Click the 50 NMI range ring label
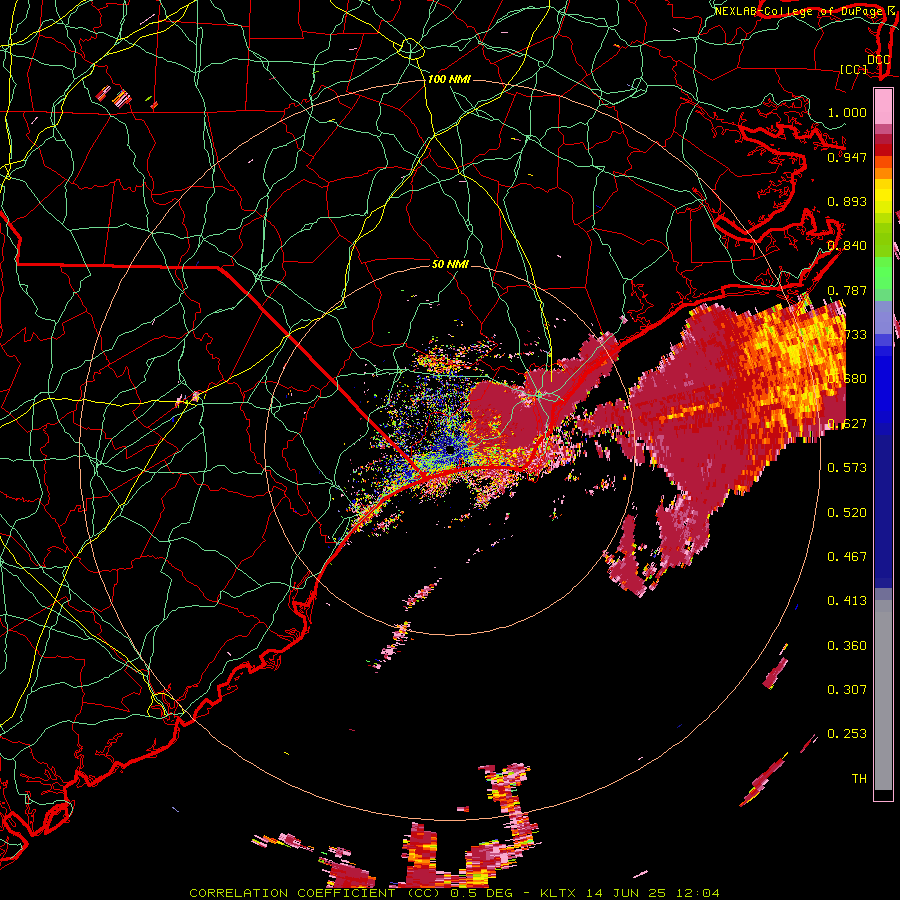The width and height of the screenshot is (900, 900). click(x=450, y=264)
